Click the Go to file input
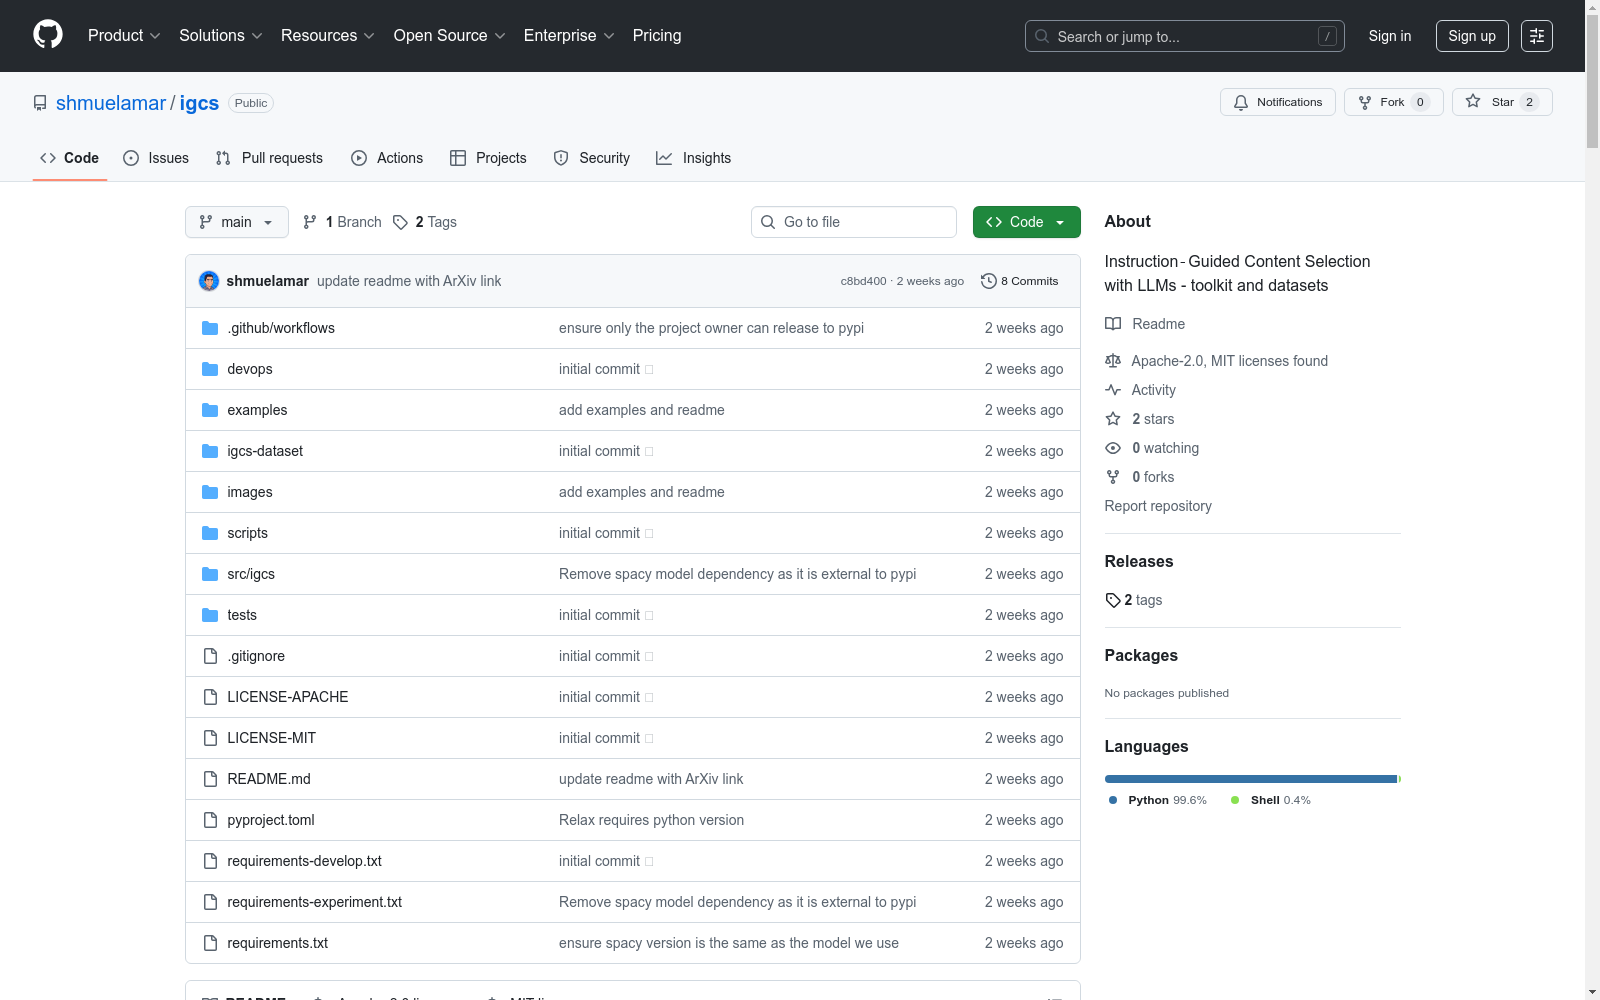This screenshot has height=1000, width=1600. (x=854, y=222)
